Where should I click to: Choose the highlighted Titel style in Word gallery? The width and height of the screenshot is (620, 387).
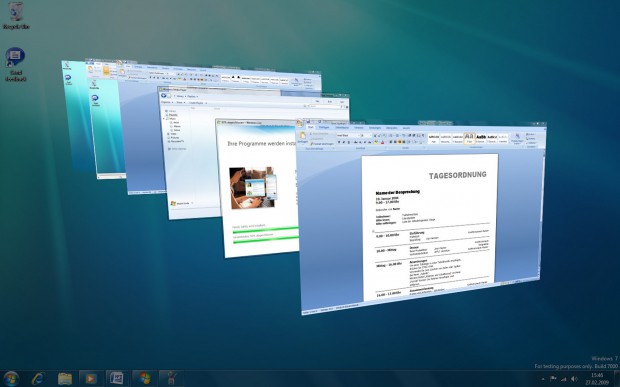(x=469, y=139)
